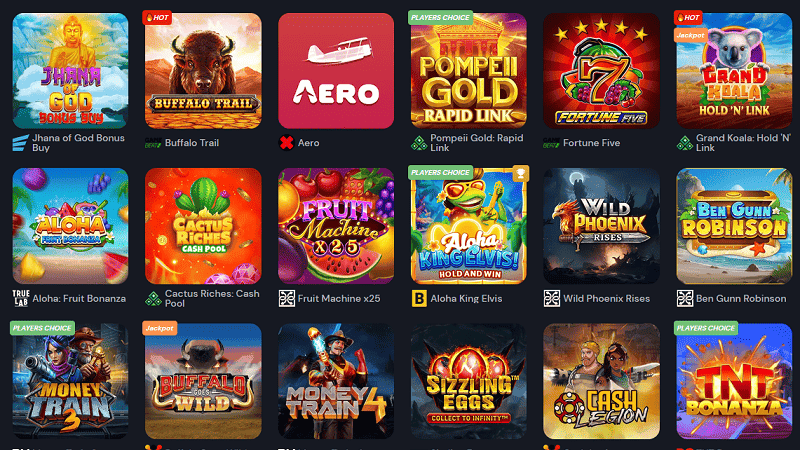The height and width of the screenshot is (450, 800).
Task: Open the Wild Phoenix Rises game thumbnail
Action: pos(601,226)
